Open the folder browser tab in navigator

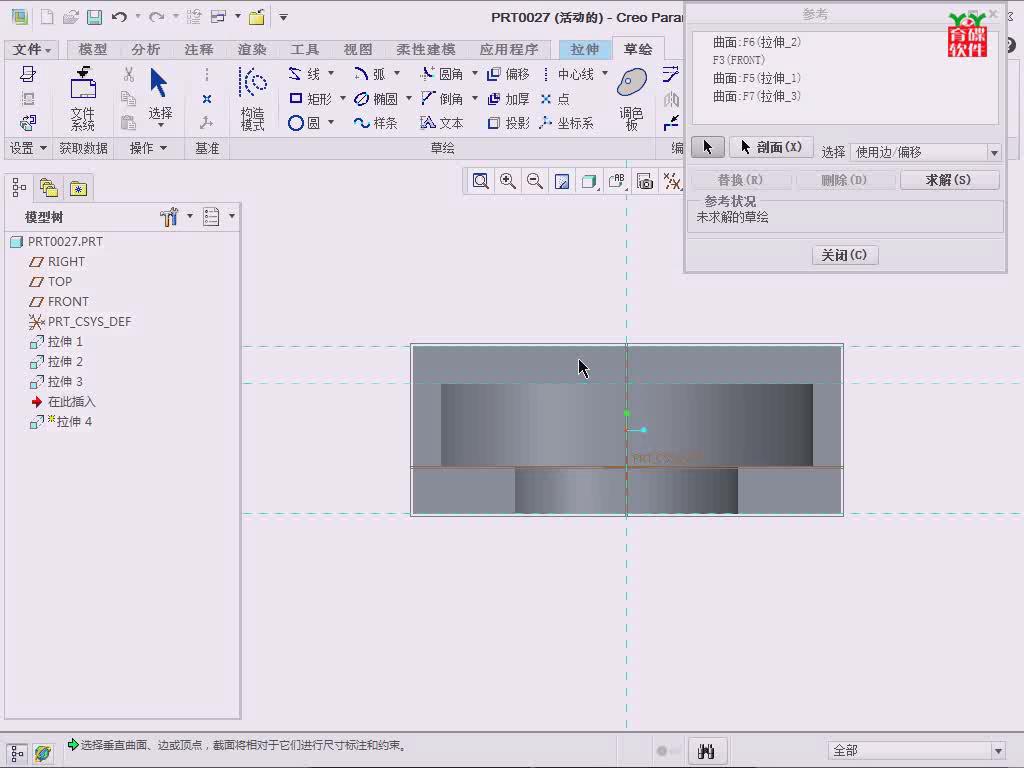tap(49, 188)
